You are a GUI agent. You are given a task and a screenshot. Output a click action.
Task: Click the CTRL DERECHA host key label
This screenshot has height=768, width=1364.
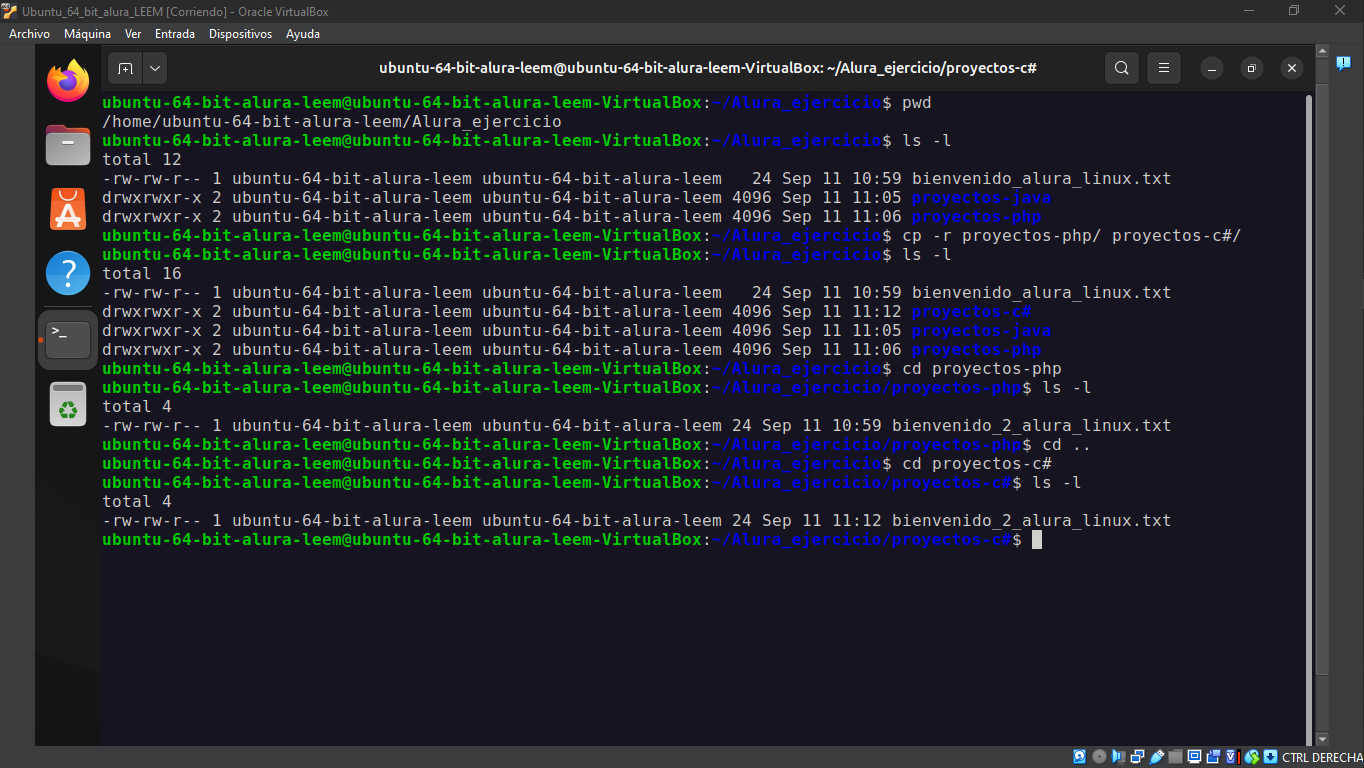coord(1322,757)
